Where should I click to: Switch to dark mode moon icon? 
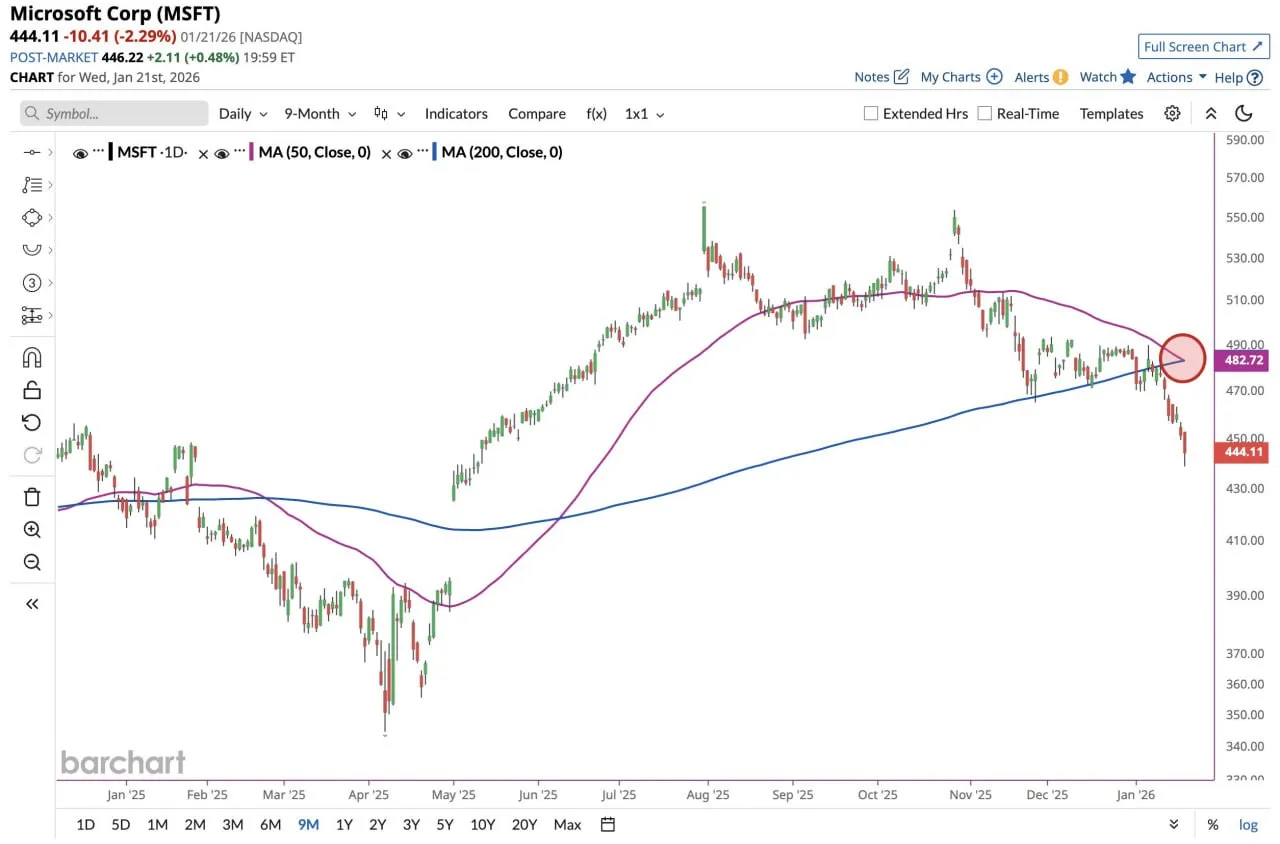1244,113
